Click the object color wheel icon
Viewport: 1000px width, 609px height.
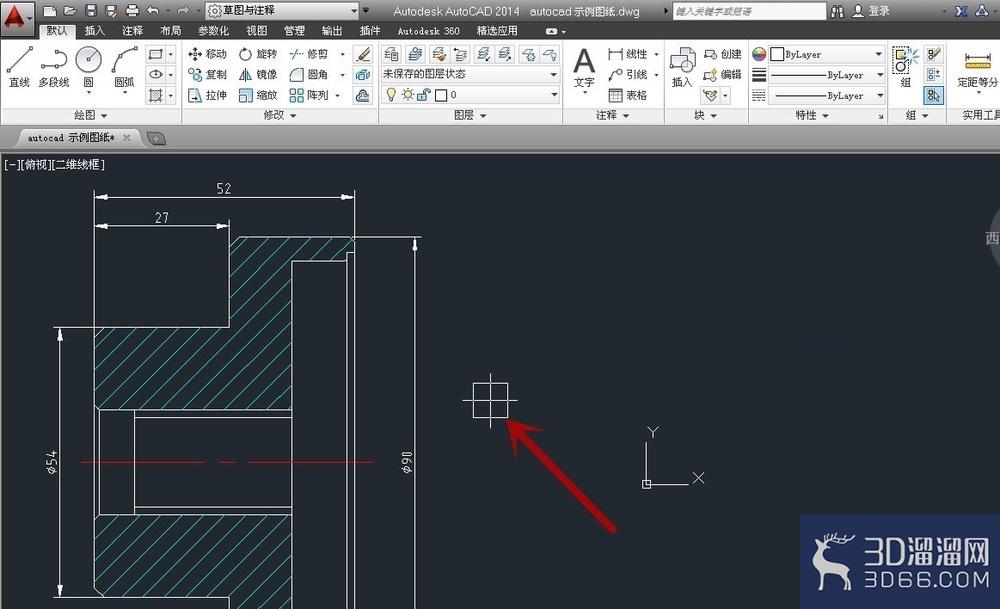pyautogui.click(x=758, y=54)
